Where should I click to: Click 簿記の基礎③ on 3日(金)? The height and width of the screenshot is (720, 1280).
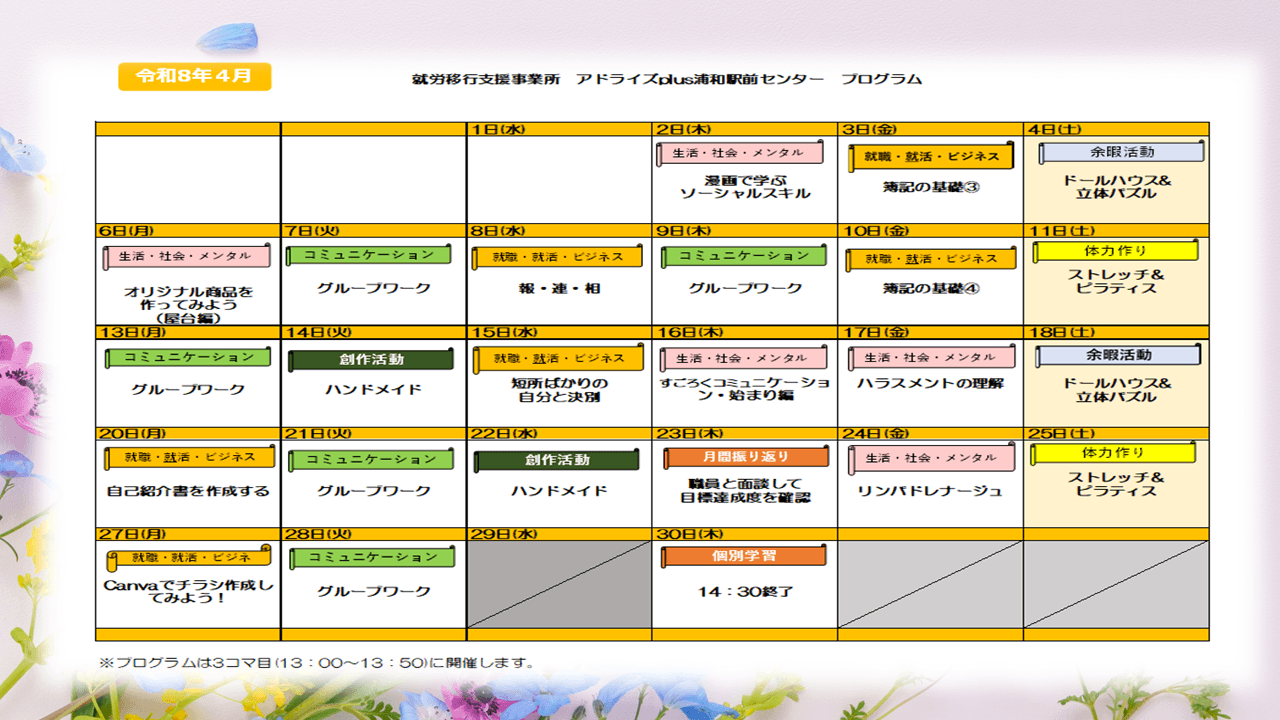[x=930, y=186]
